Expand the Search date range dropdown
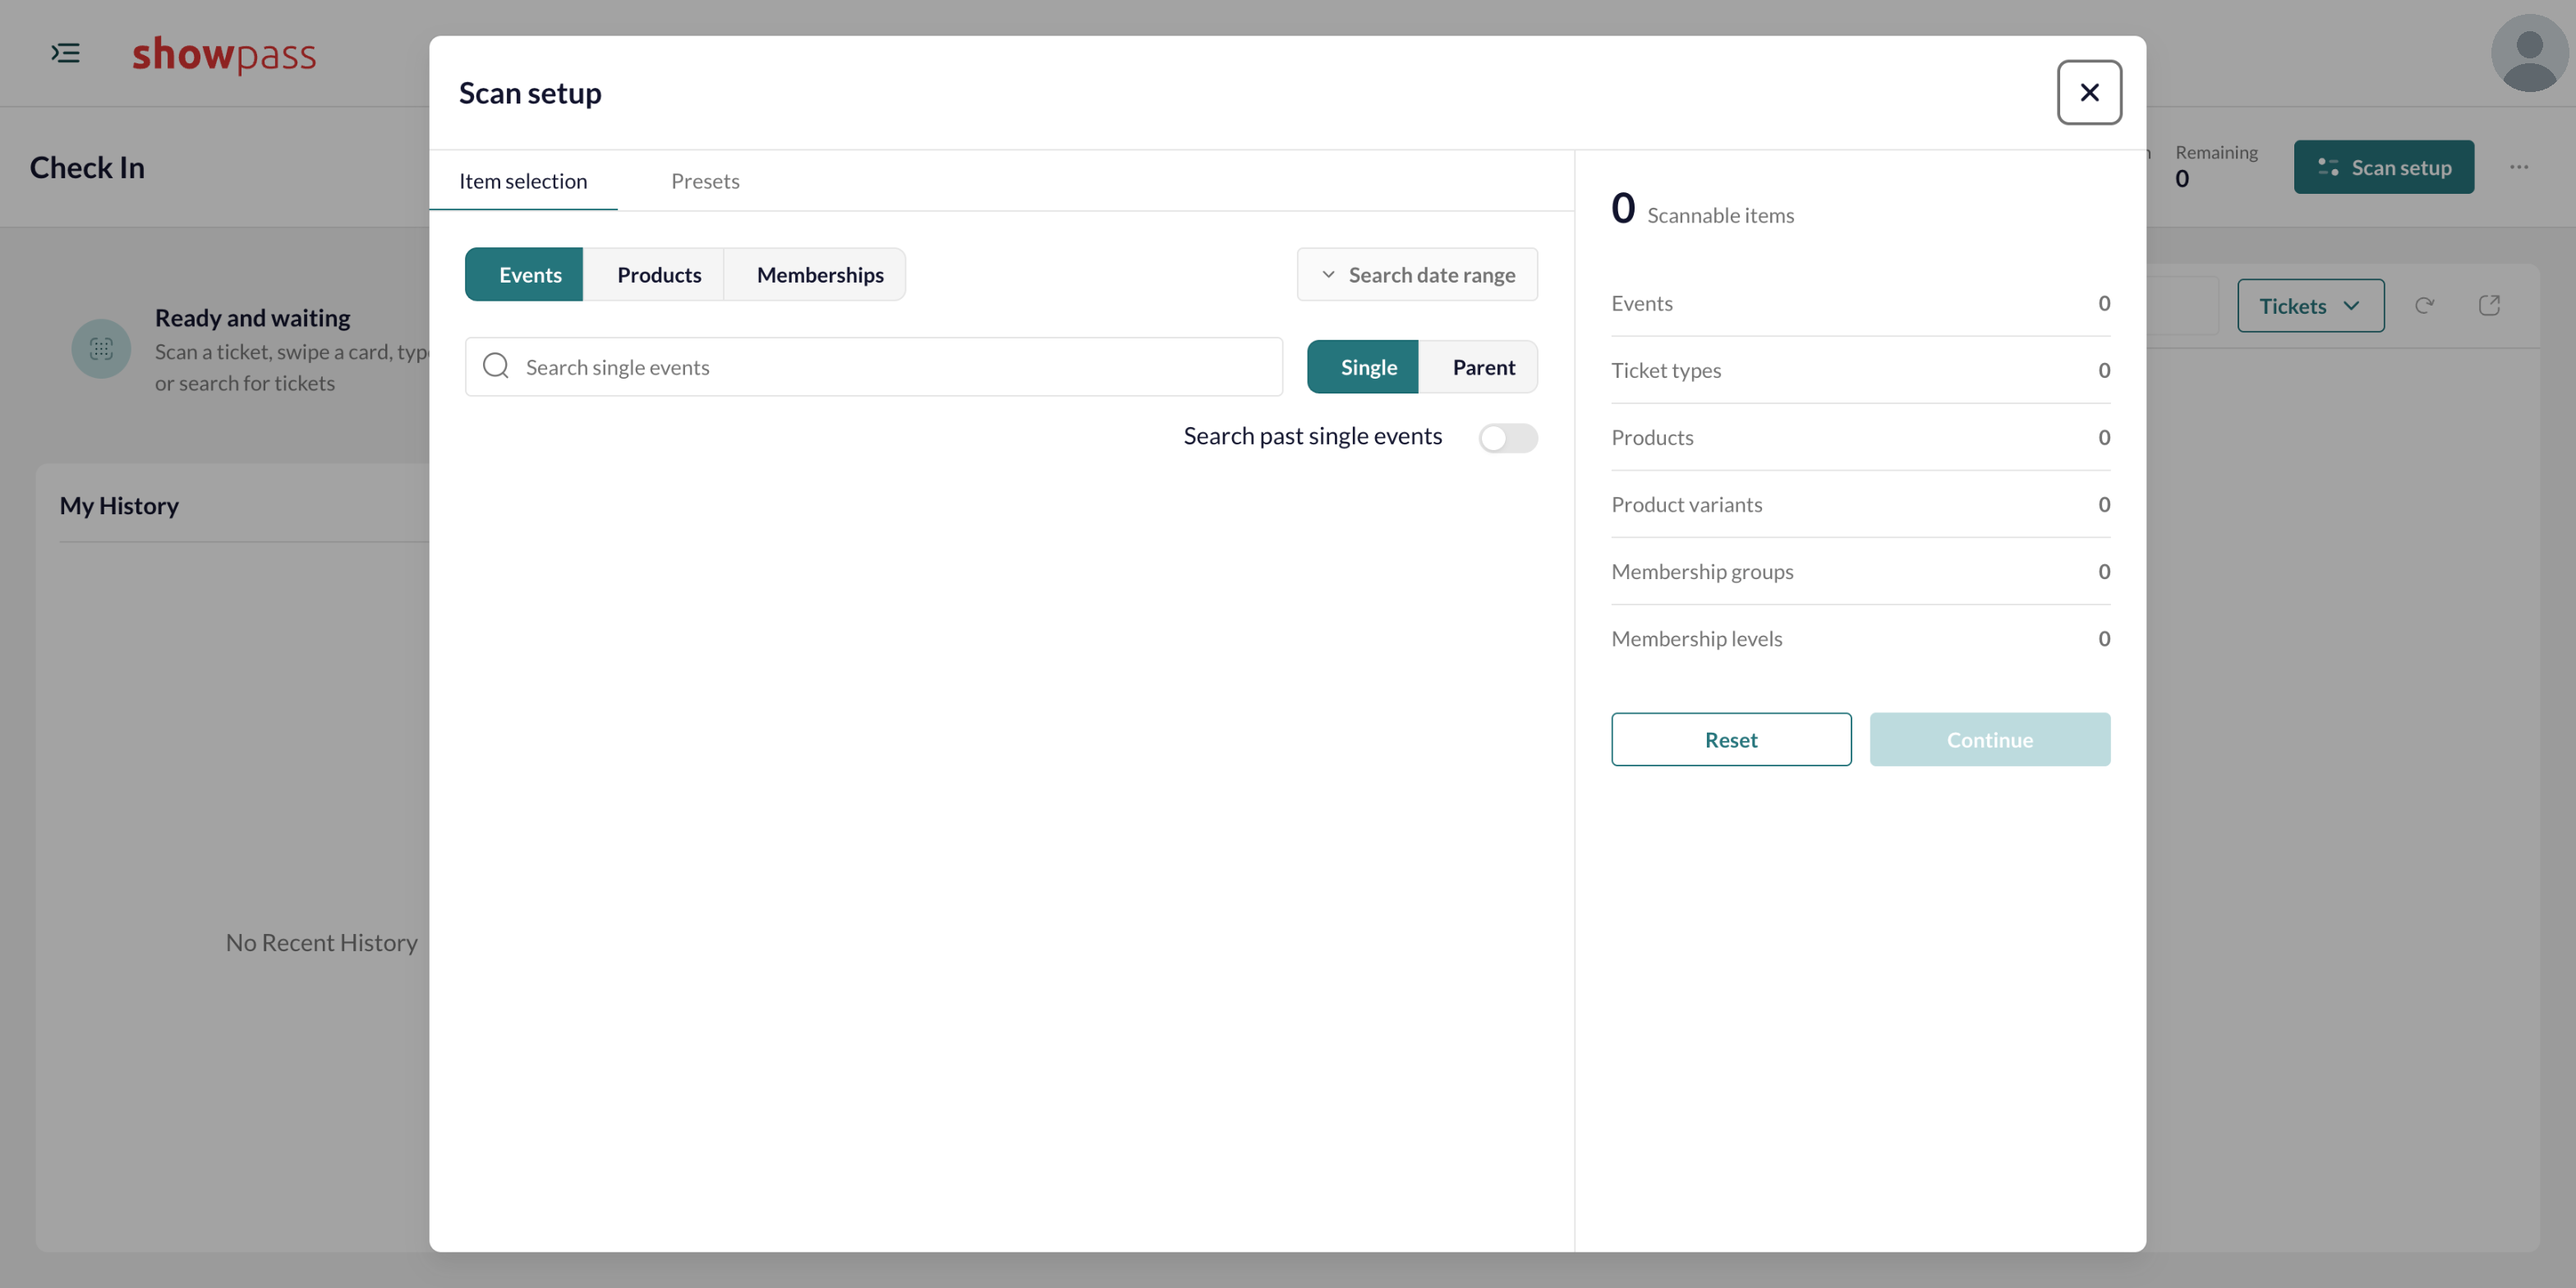Screen dimensions: 2576x1288 [x=1417, y=274]
